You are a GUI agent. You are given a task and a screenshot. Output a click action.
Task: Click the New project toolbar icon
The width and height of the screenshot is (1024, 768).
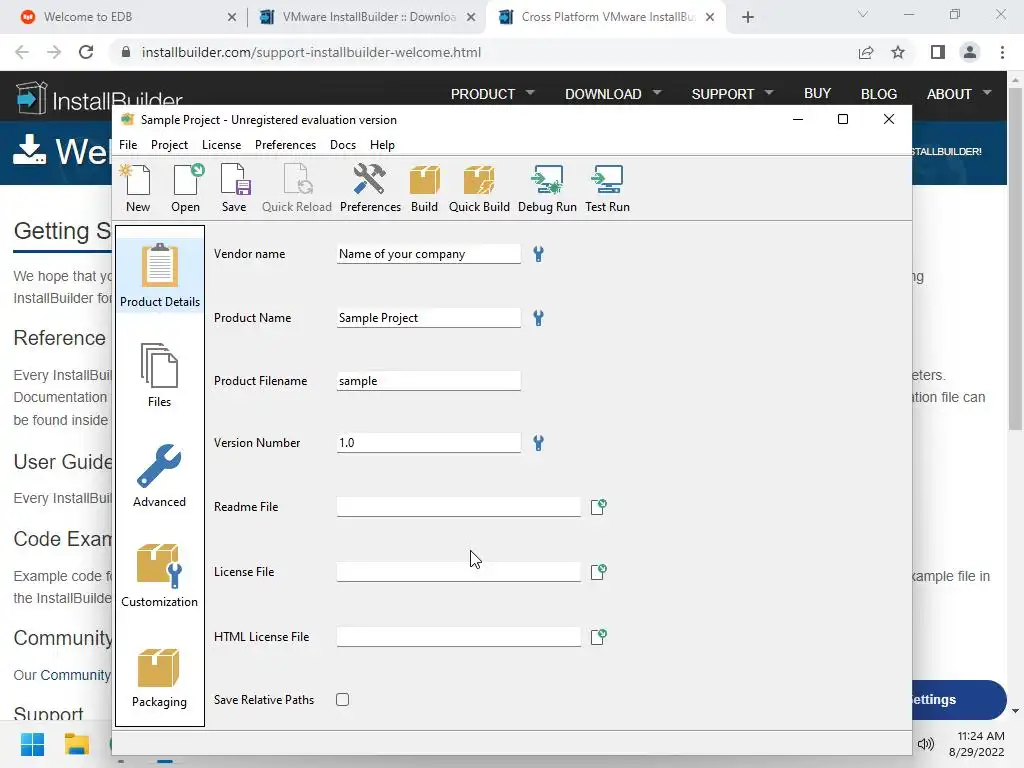tap(138, 188)
